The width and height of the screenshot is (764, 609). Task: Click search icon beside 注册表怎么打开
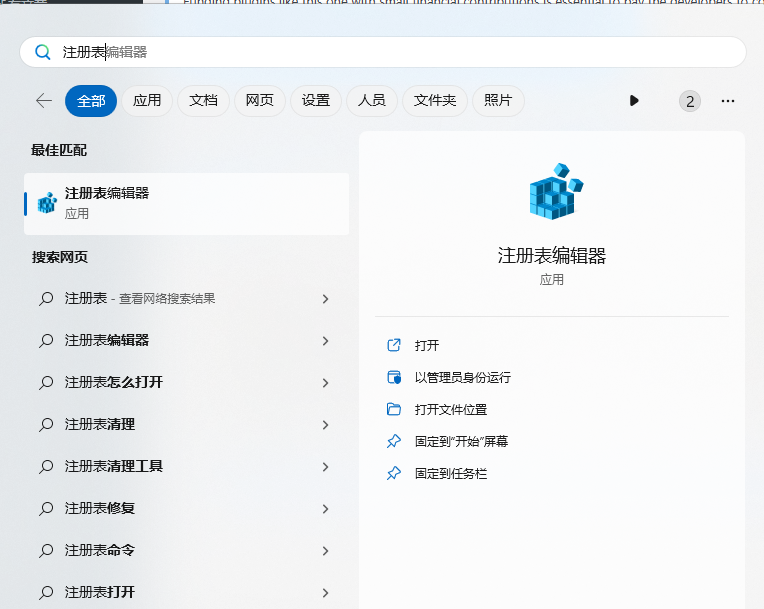coord(46,382)
